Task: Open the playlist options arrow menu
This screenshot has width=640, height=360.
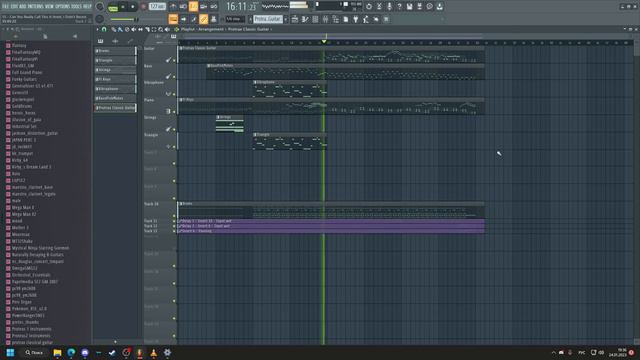Action: pyautogui.click(x=97, y=29)
